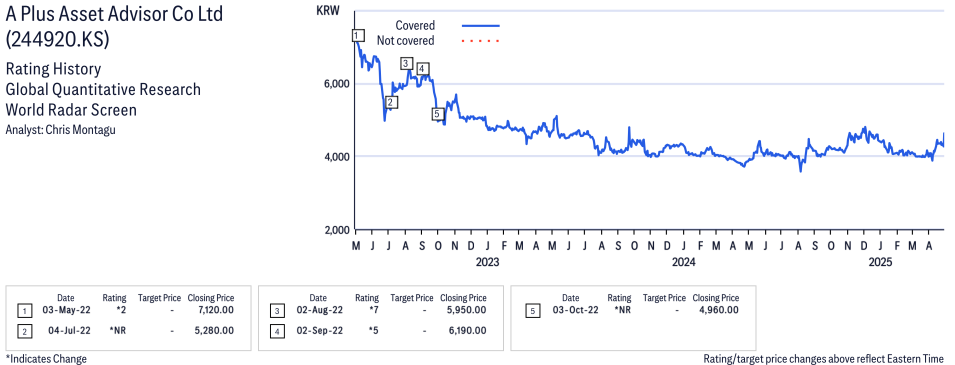The image size is (955, 365).
Task: Click chart marker 1 at price peak
Action: tap(358, 36)
